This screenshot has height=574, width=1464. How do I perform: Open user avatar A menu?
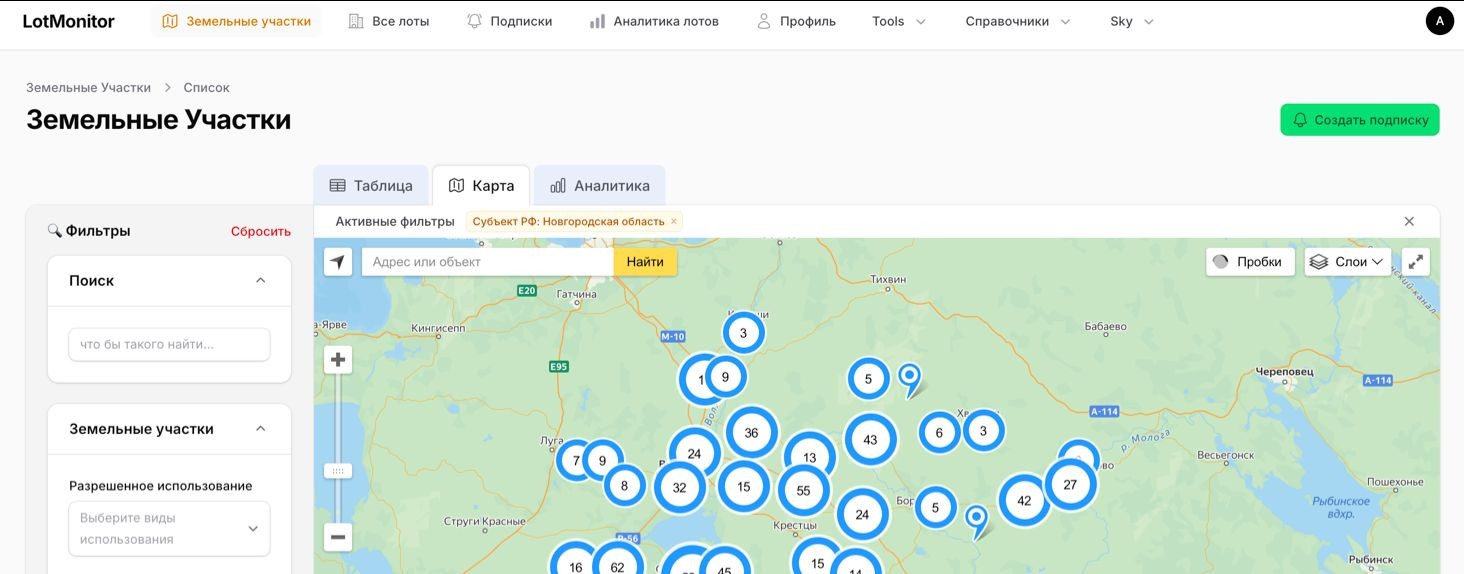pos(1439,21)
